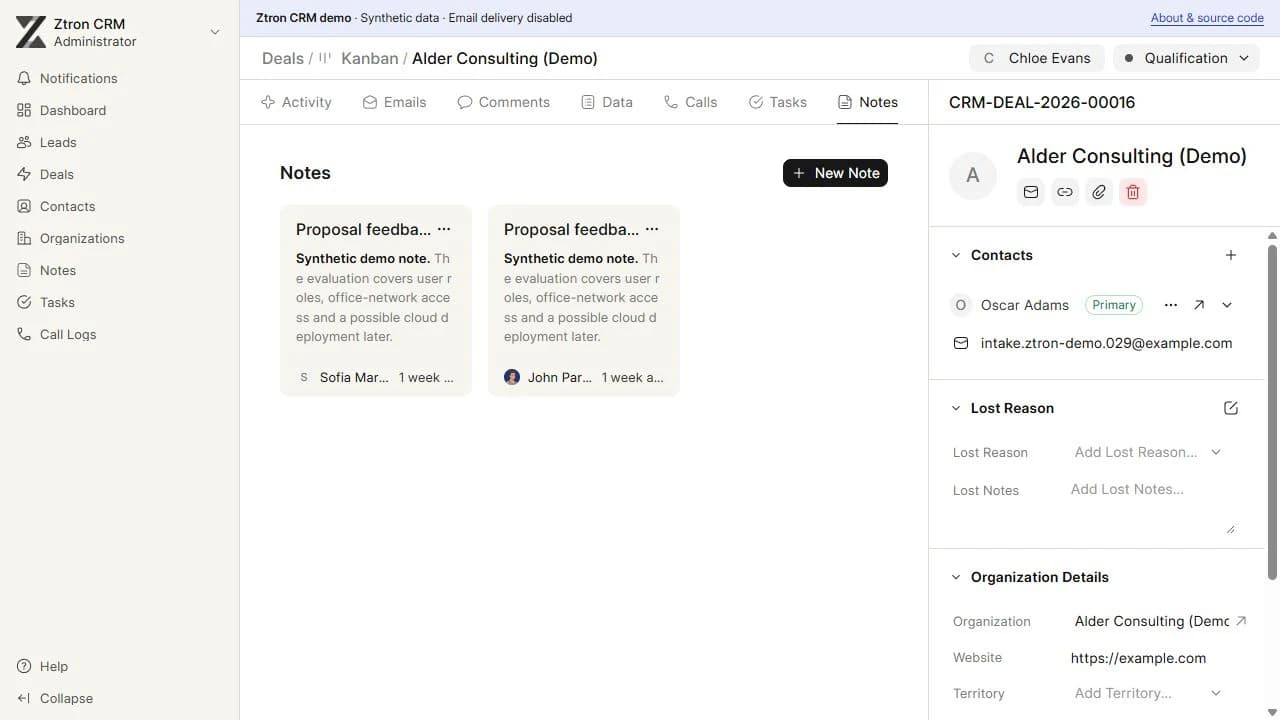The image size is (1280, 720).
Task: Expand the Ztron CRM Administrator dropdown
Action: pos(214,32)
